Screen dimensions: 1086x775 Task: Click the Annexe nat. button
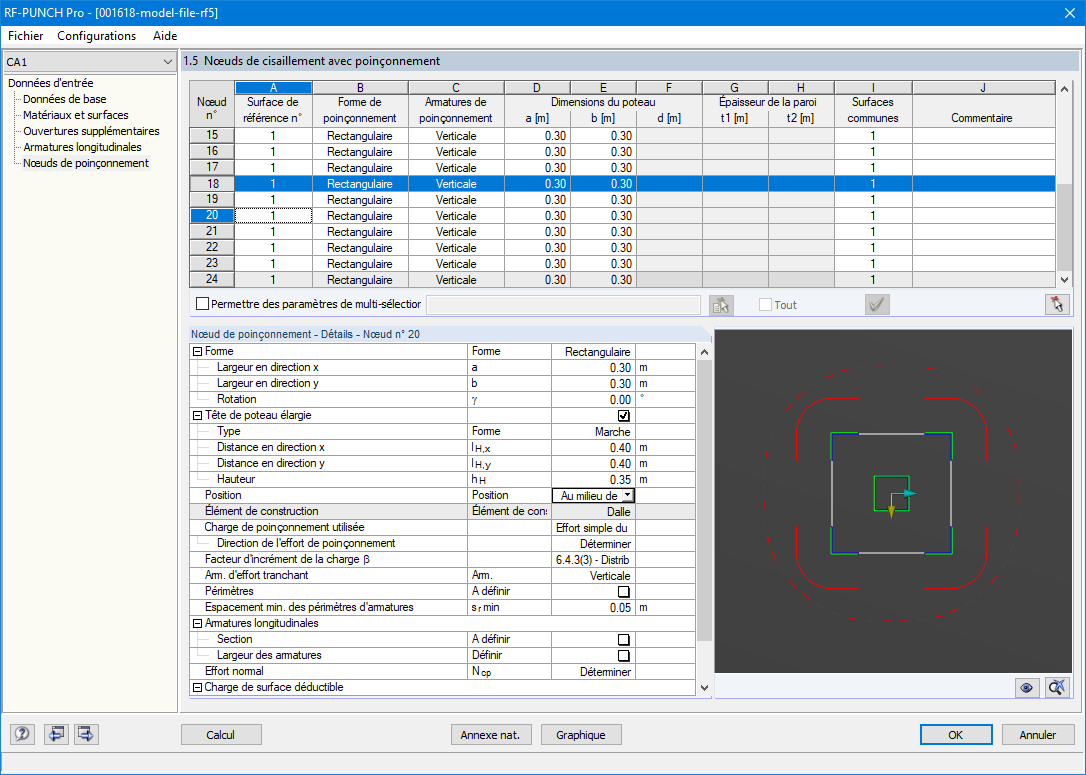click(490, 735)
